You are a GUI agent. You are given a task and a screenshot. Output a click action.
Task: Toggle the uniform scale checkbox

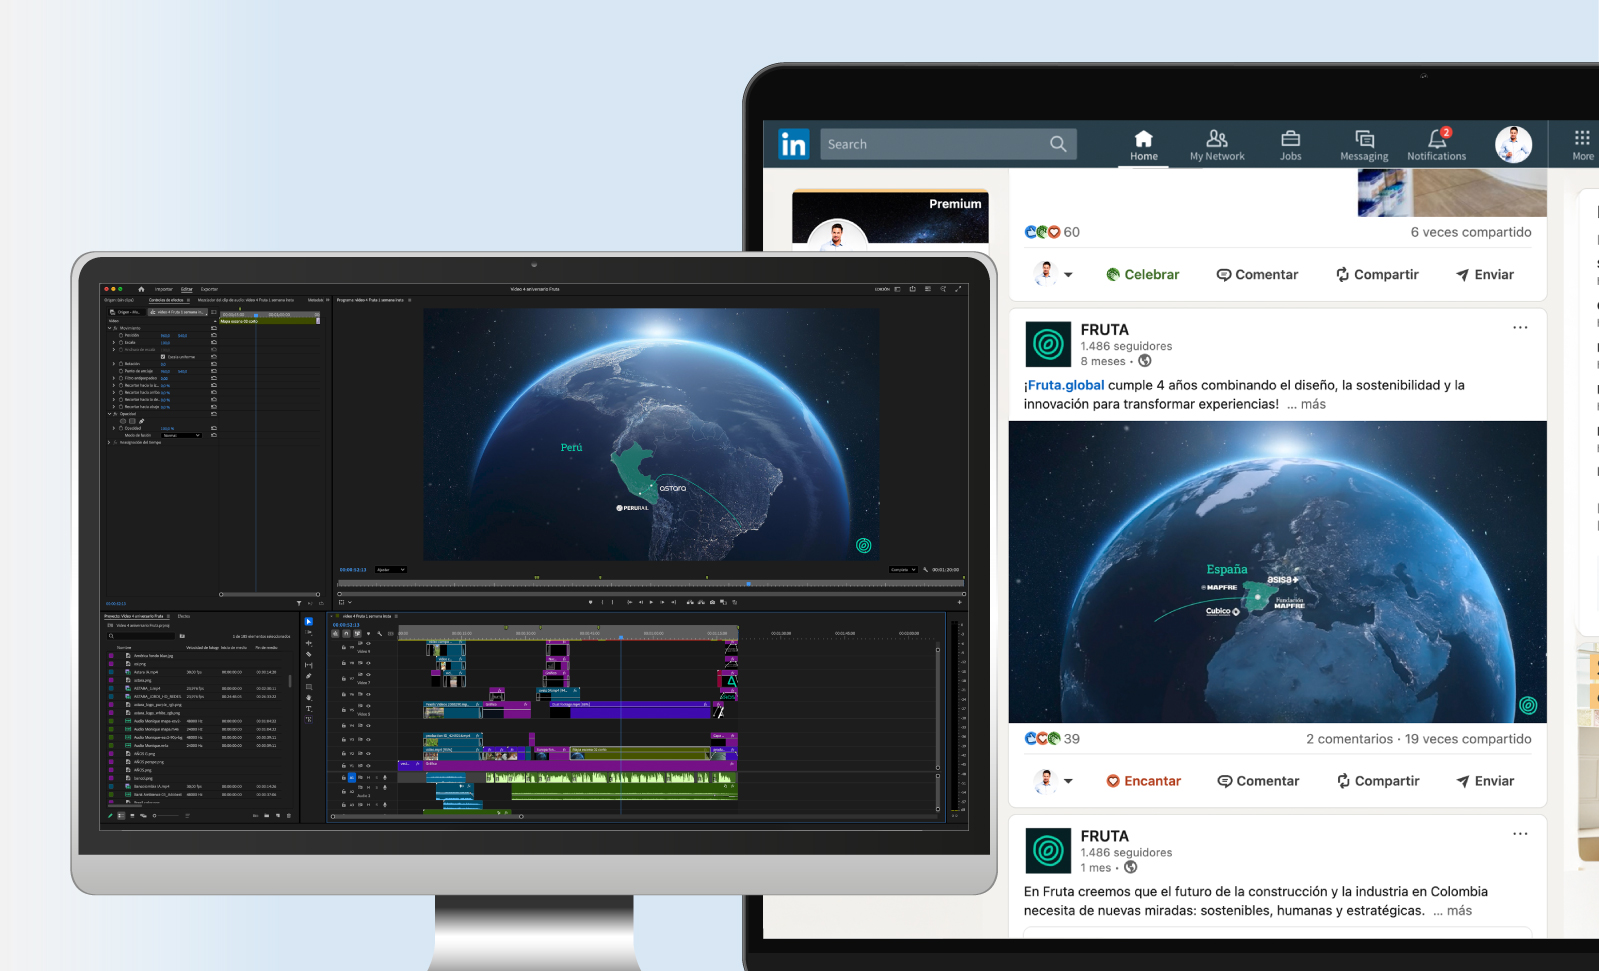(x=163, y=357)
